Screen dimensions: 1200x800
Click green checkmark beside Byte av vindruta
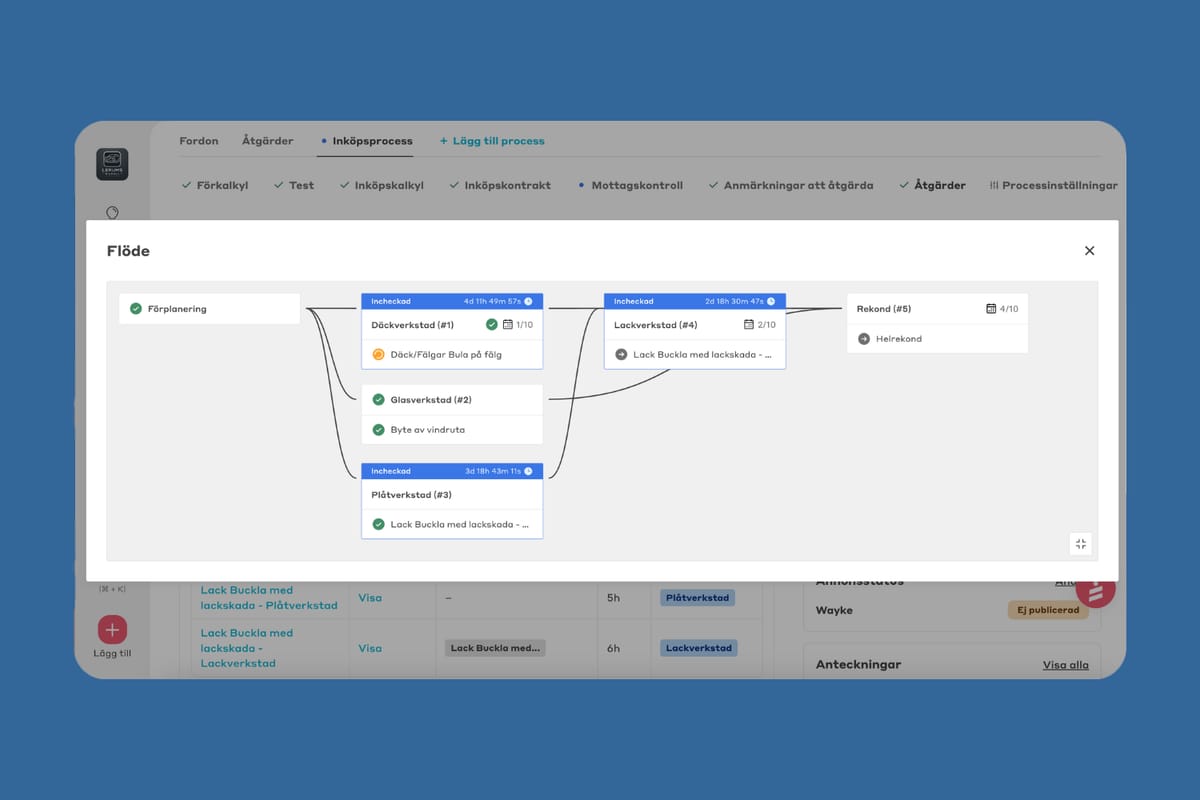(378, 430)
